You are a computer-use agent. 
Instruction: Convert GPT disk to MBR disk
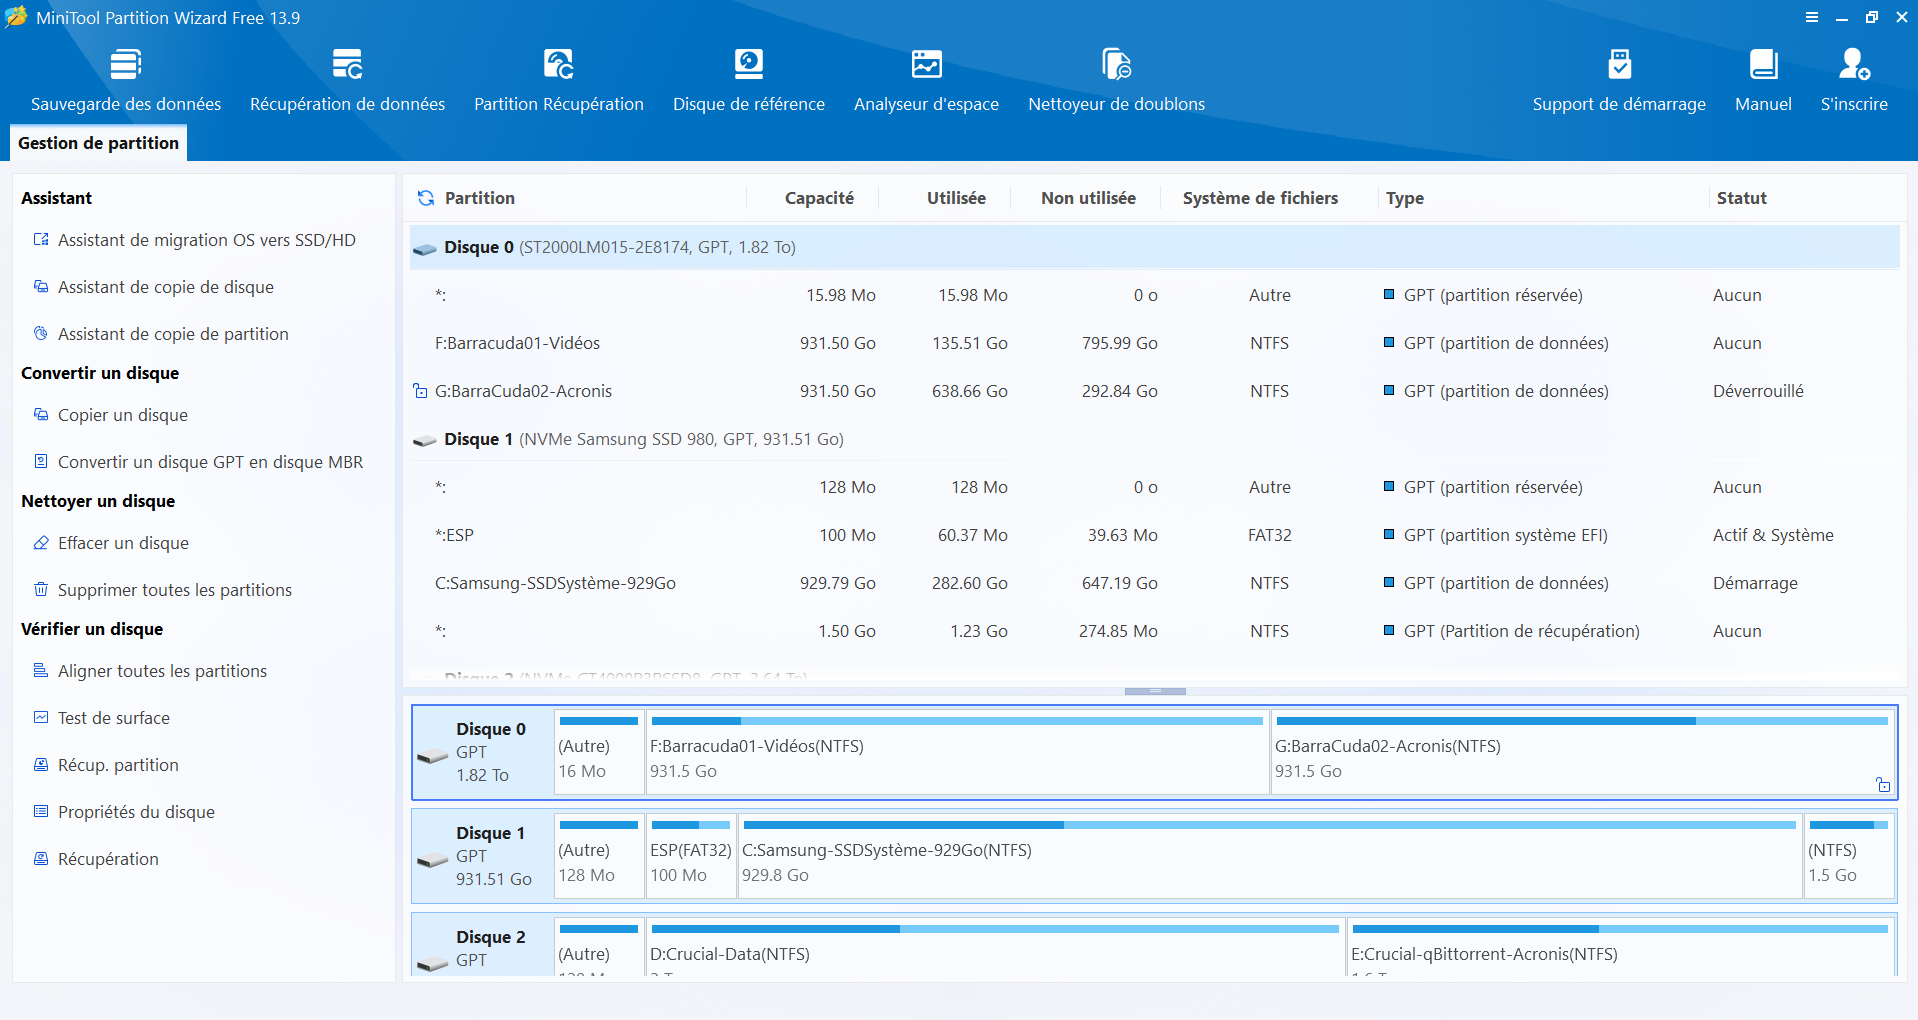click(x=210, y=462)
